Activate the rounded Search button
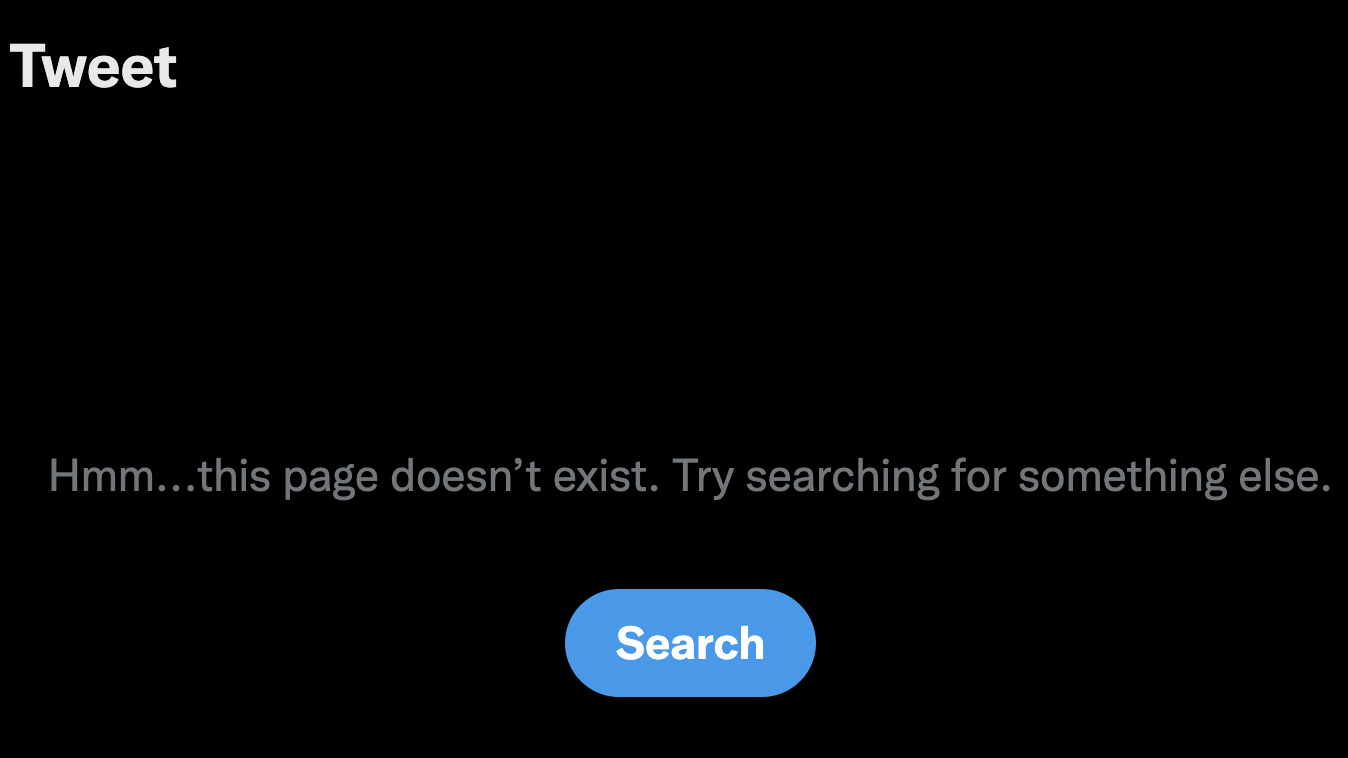This screenshot has width=1348, height=758. 690,643
